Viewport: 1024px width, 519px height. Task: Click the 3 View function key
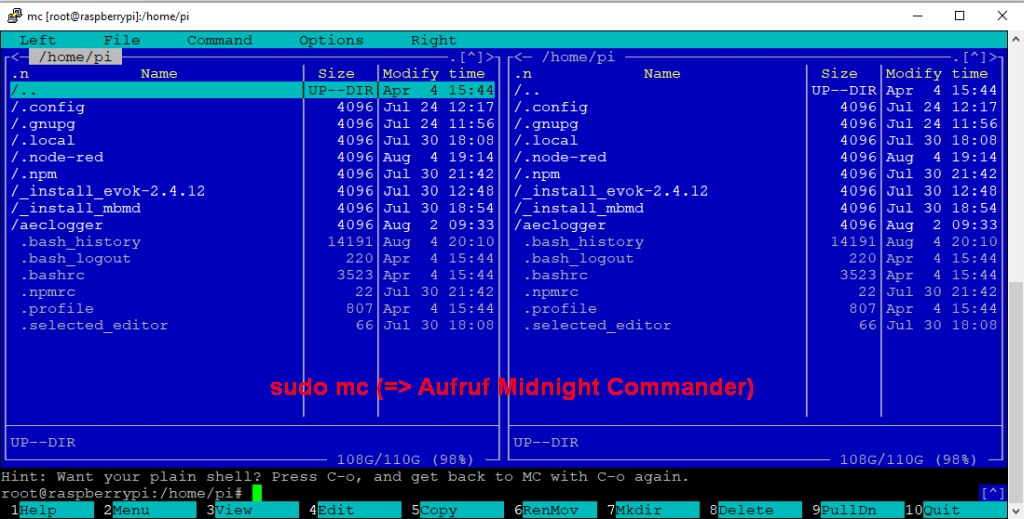coord(252,510)
